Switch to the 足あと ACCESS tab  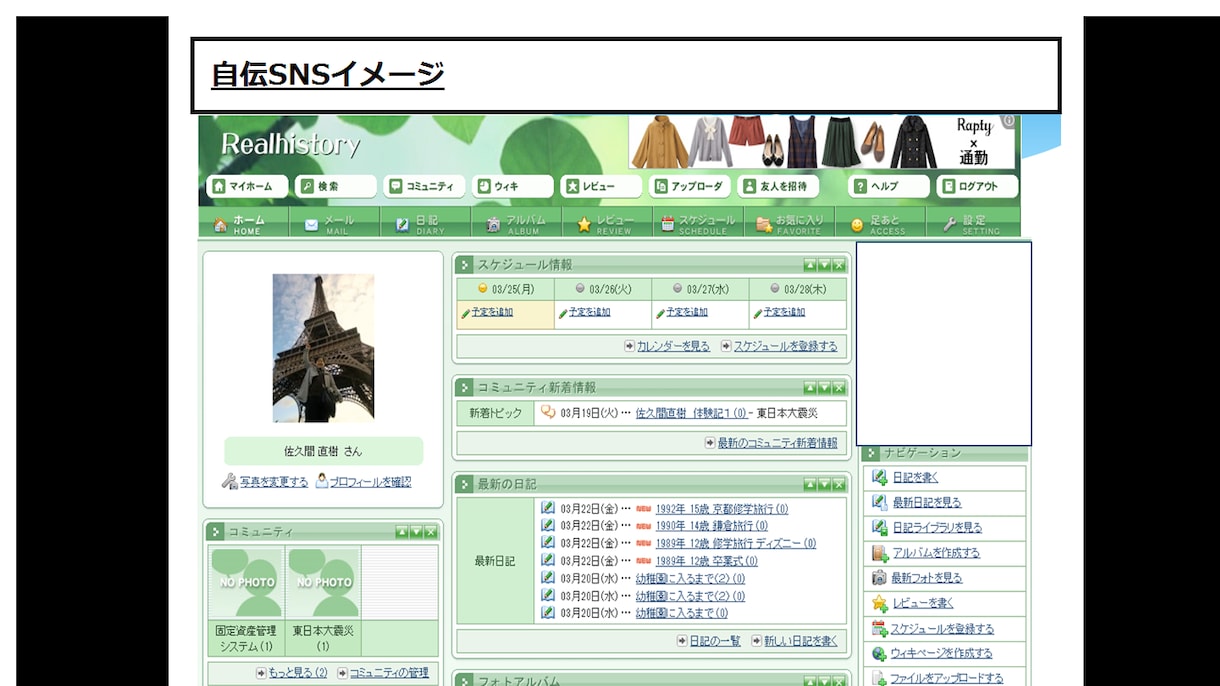coord(880,224)
